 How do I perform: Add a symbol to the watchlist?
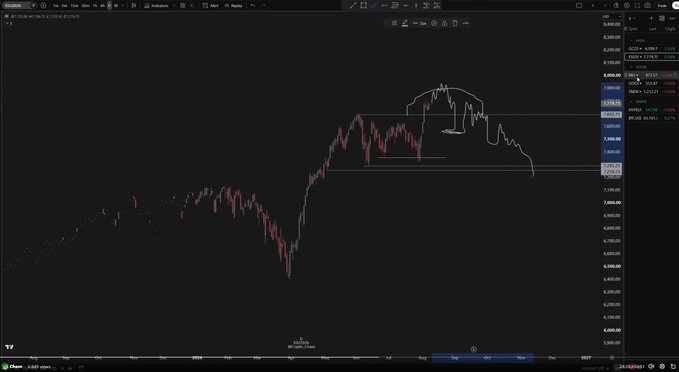pos(651,19)
